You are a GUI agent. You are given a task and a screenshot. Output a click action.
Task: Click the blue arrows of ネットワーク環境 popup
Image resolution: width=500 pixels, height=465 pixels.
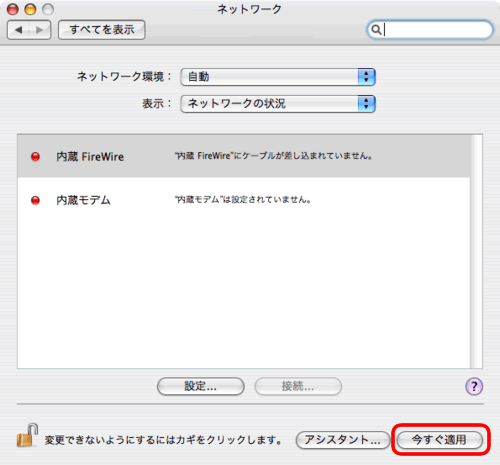tap(367, 77)
